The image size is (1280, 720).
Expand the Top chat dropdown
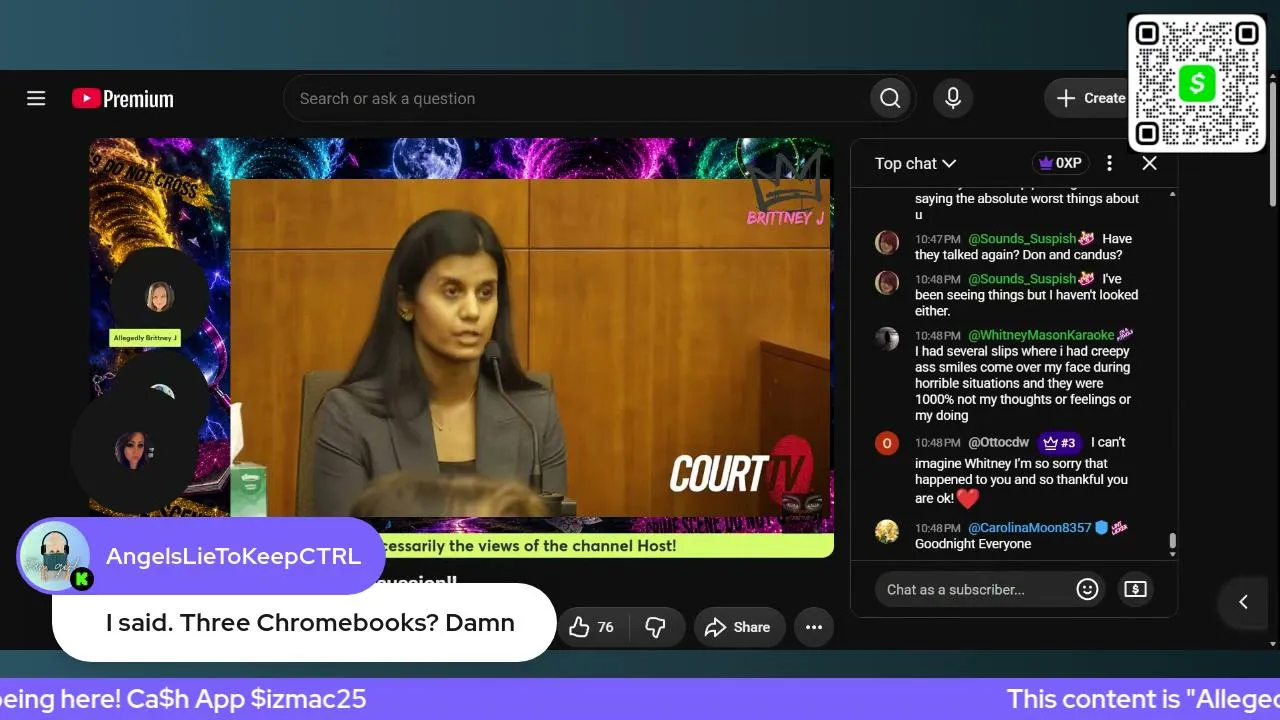(x=915, y=163)
